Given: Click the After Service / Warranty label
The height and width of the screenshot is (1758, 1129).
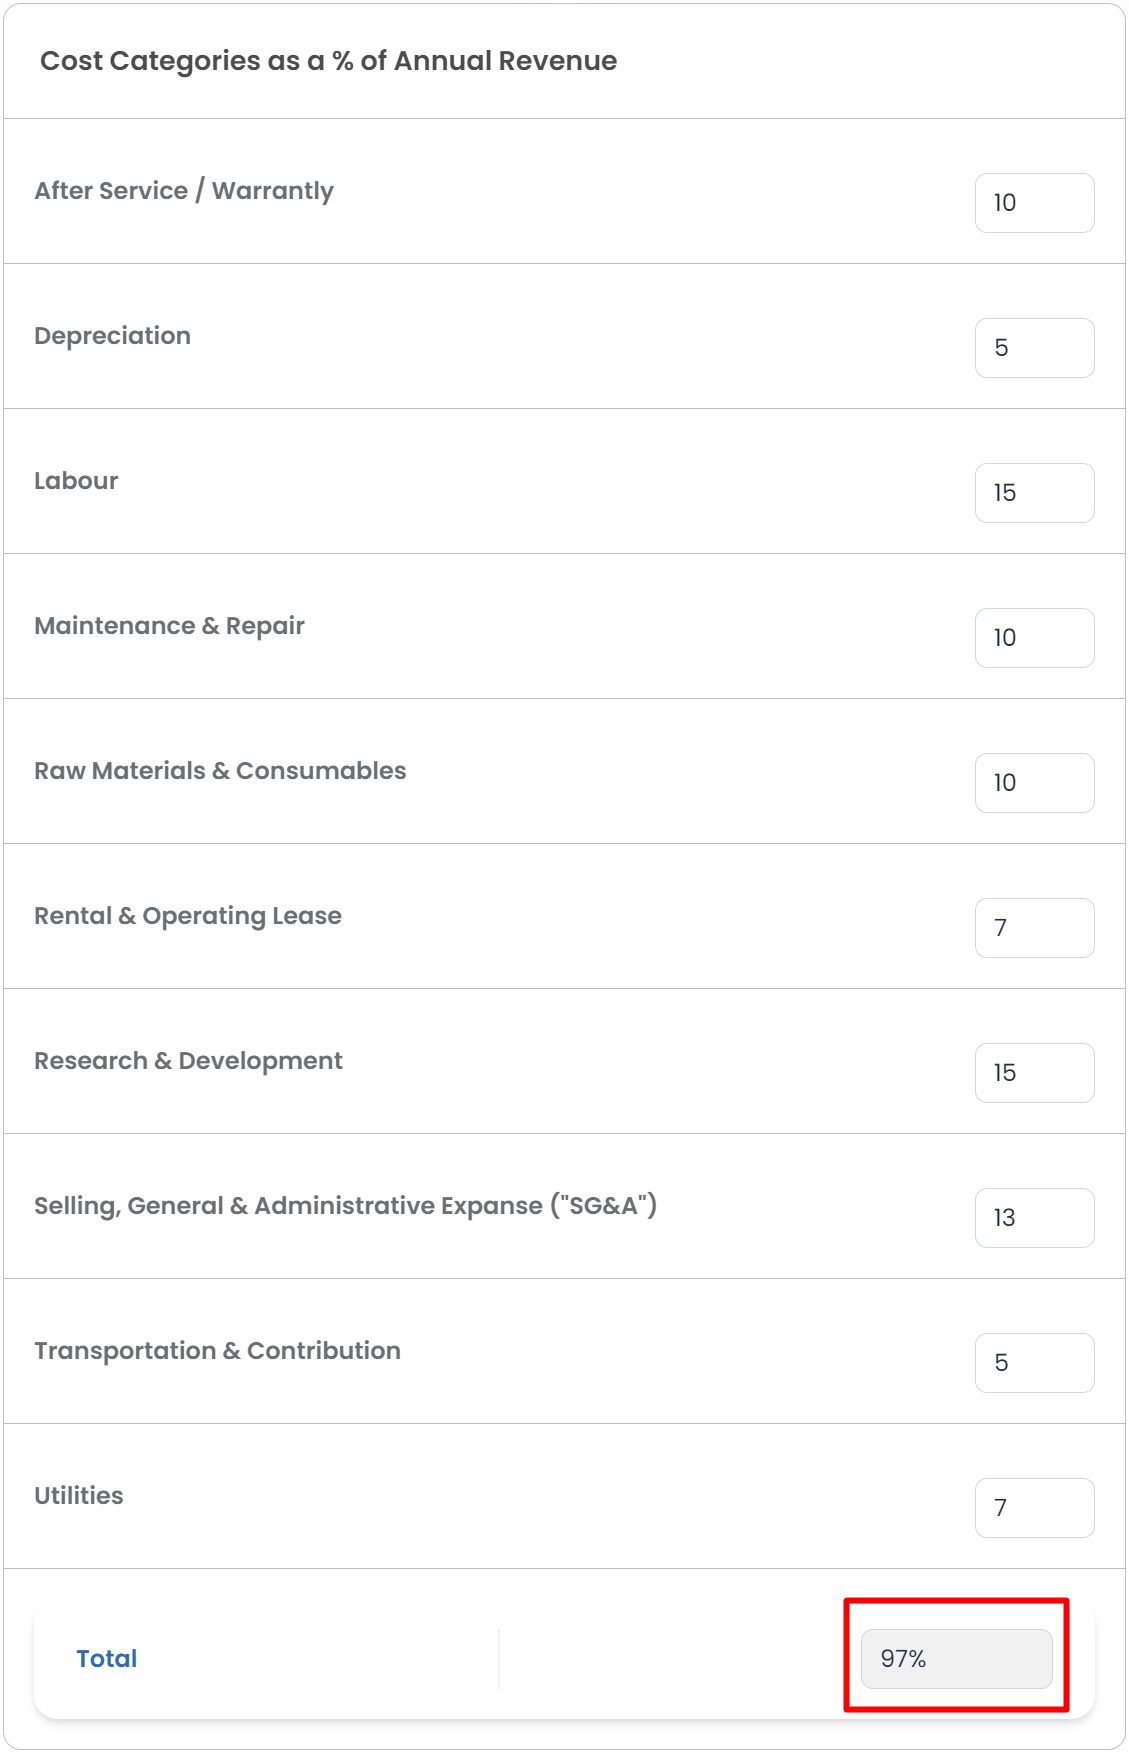Looking at the screenshot, I should (x=184, y=191).
